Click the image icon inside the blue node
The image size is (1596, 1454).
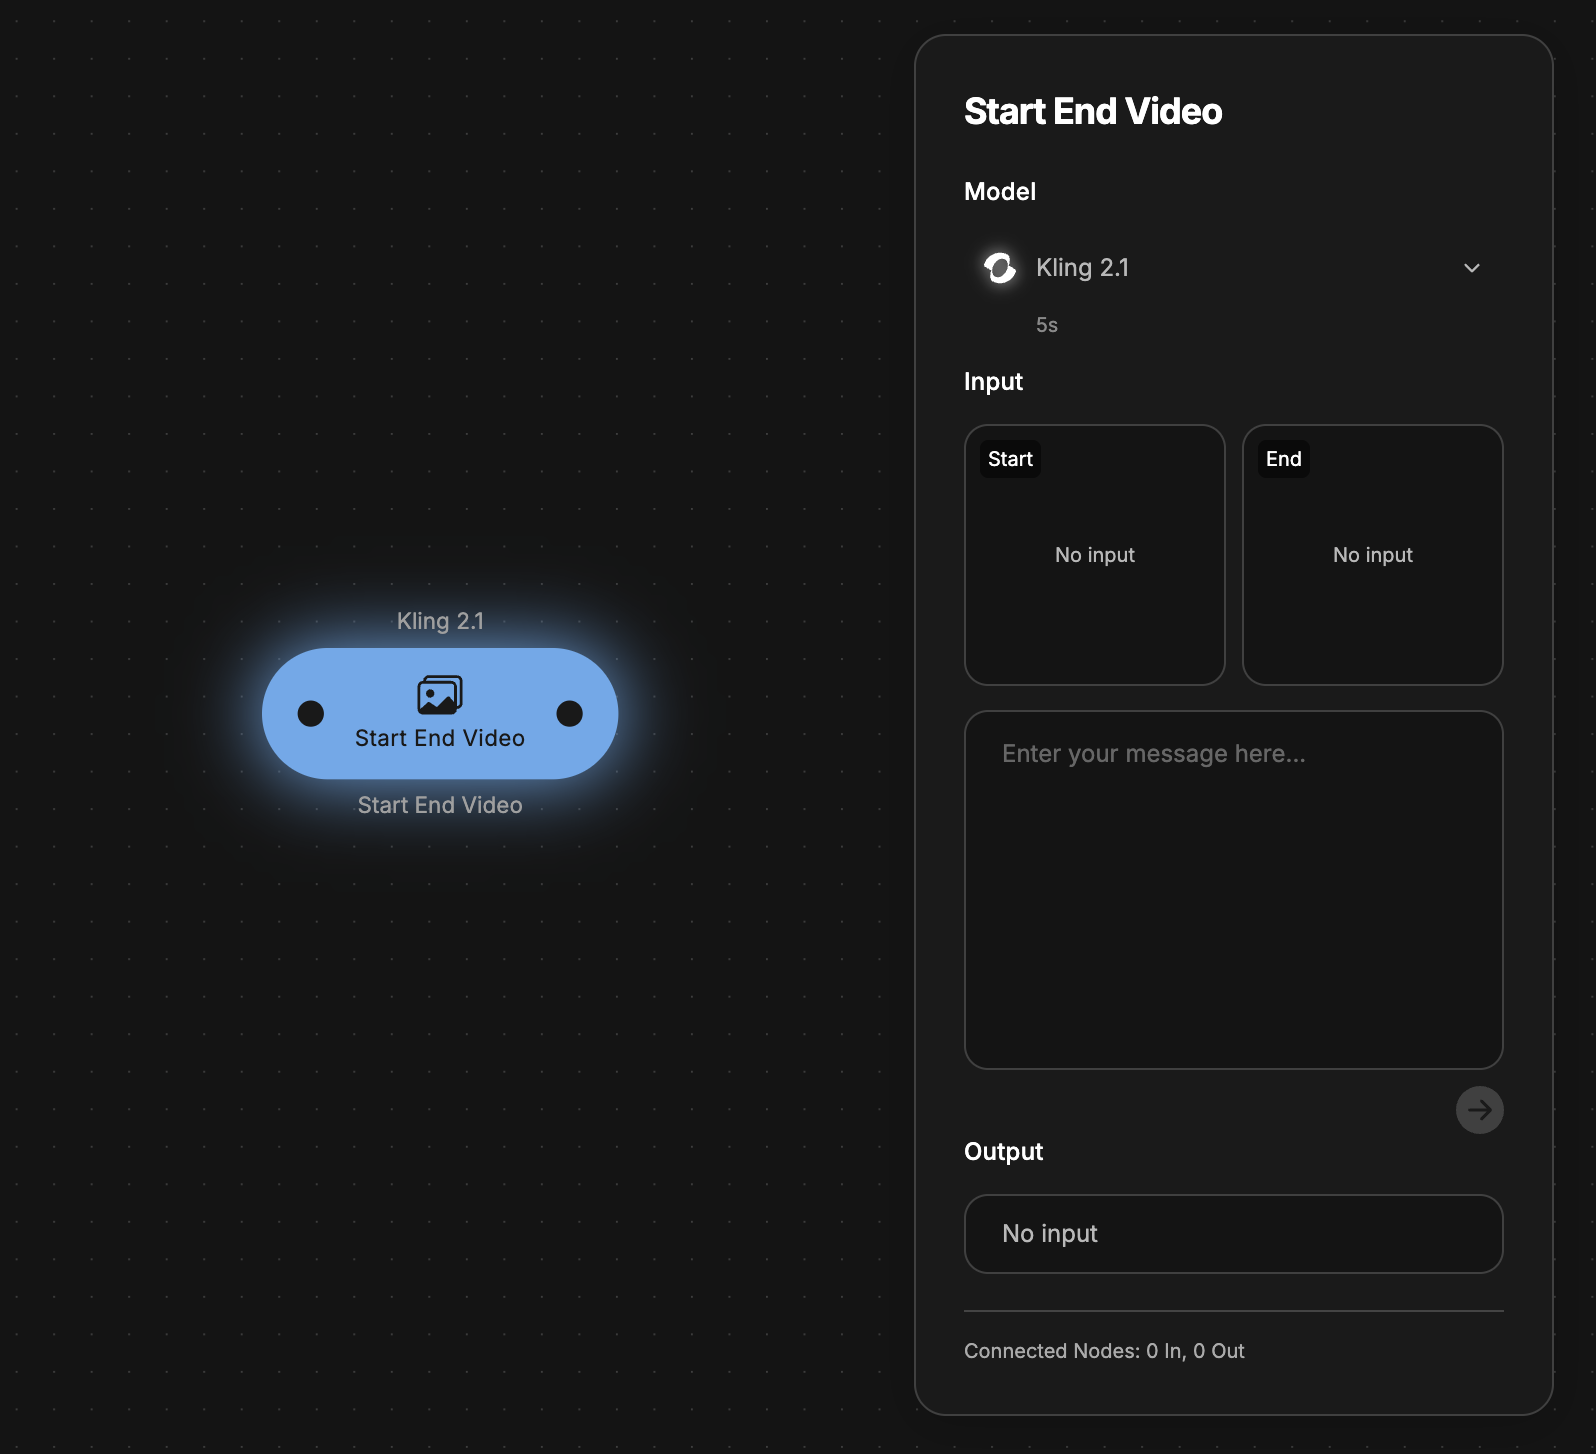point(440,694)
